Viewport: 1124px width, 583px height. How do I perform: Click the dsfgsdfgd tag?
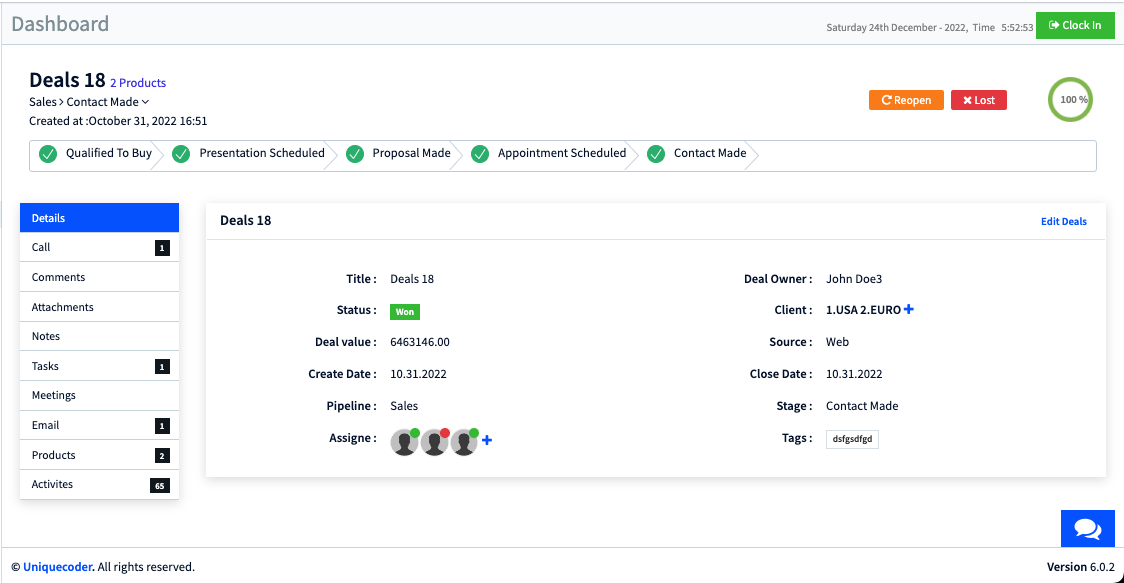(x=852, y=439)
